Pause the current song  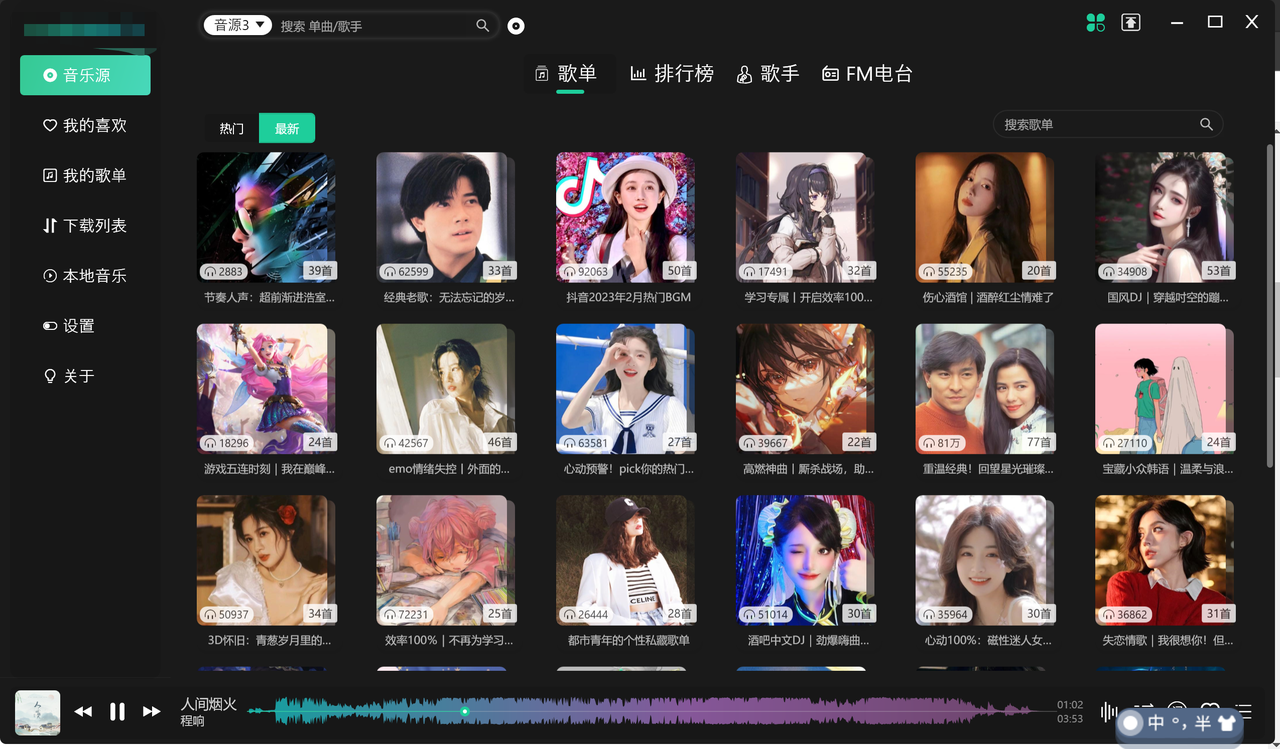click(x=117, y=711)
